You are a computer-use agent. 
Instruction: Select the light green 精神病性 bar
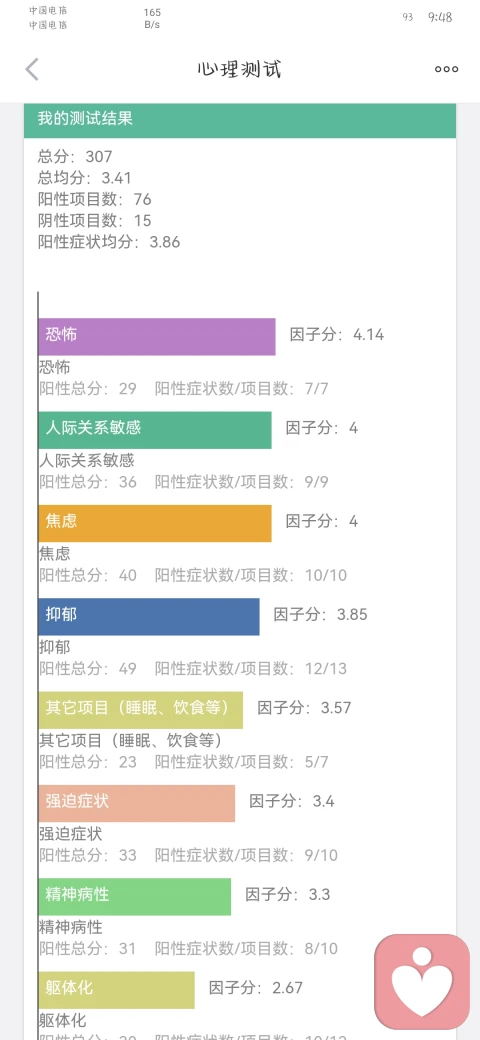[135, 897]
